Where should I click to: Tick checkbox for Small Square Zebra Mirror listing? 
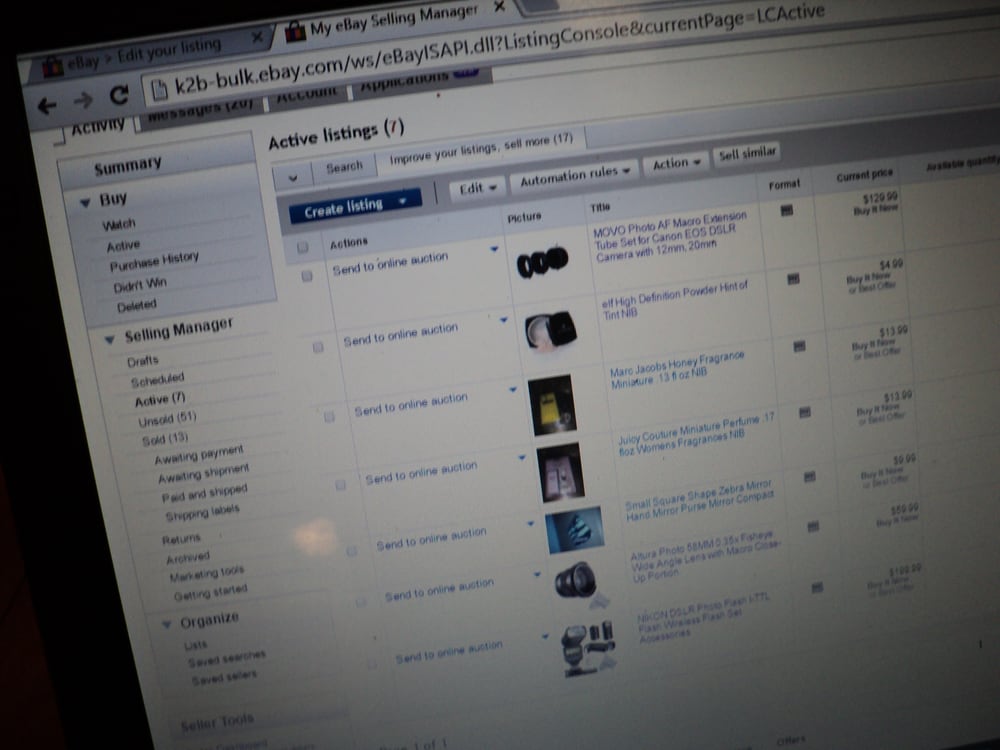351,550
